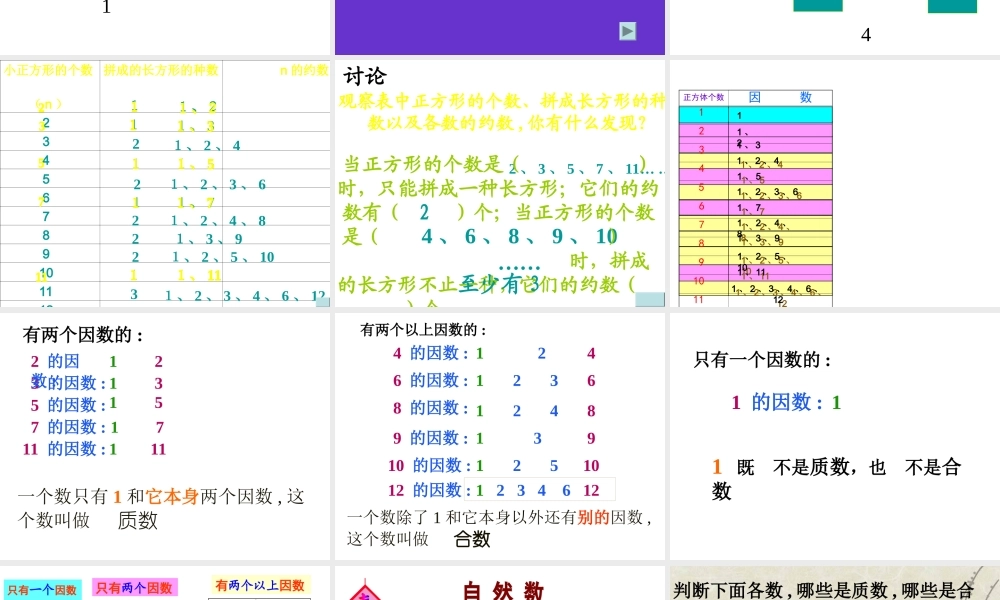Click the gray box at corner of 讨论 slide

click(650, 300)
